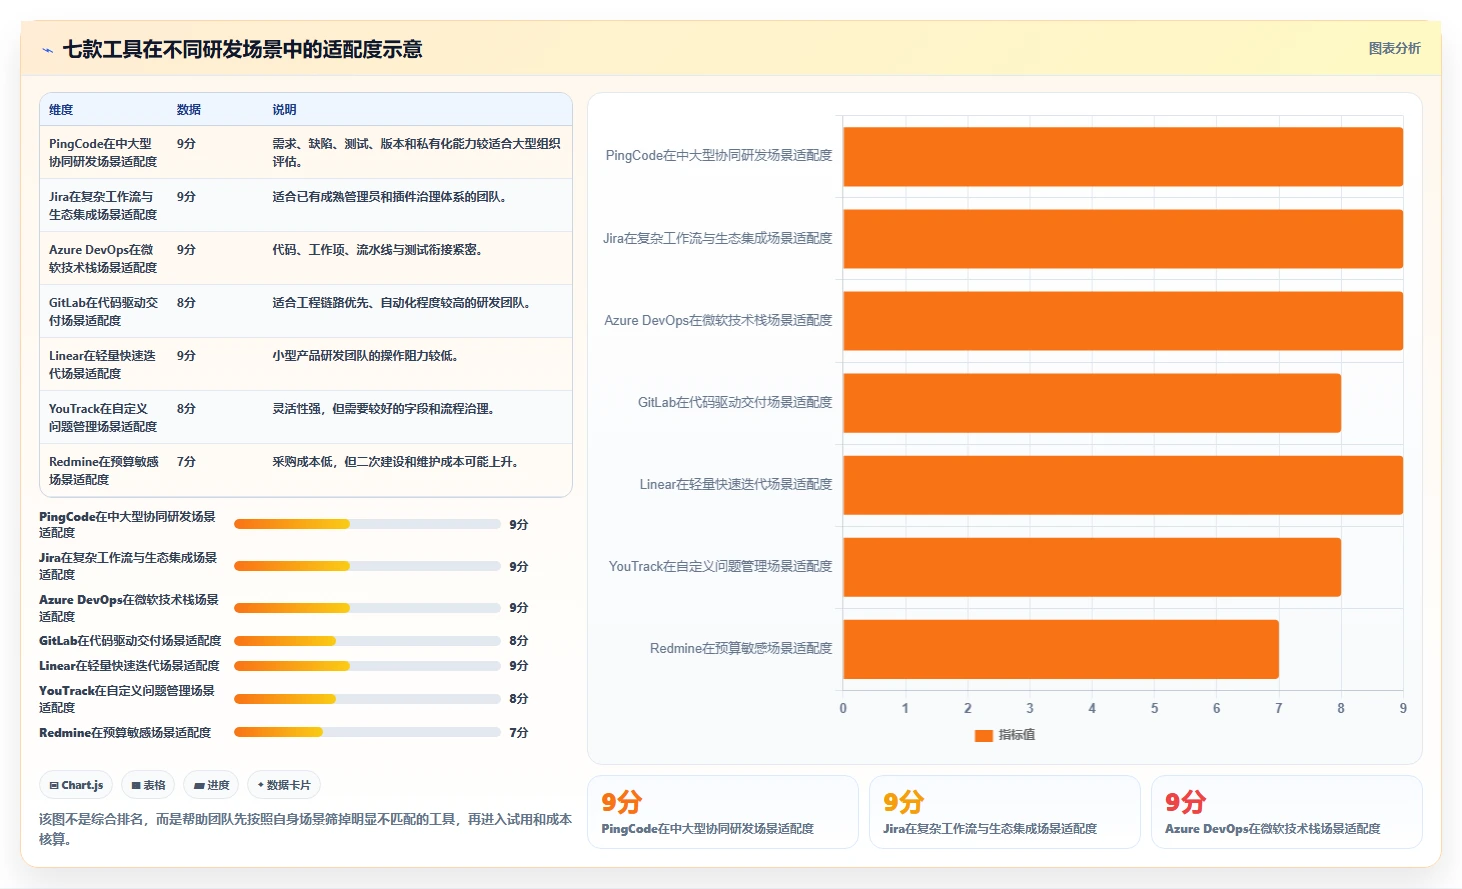Click the table cell 'Jira在复杂工作流与生态集成场景适配度'

pos(103,205)
